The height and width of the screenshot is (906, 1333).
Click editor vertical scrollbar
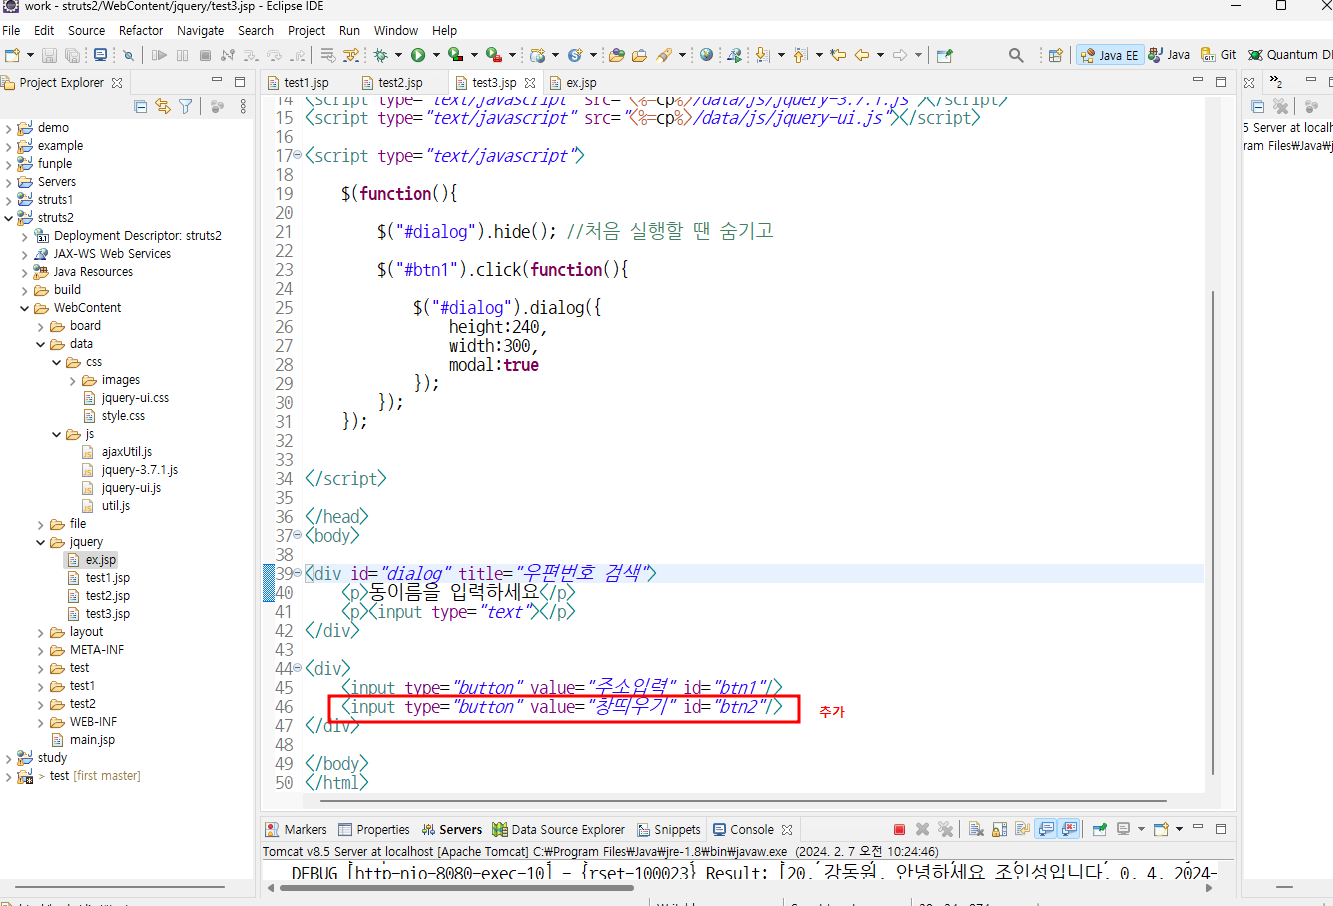[1213, 532]
